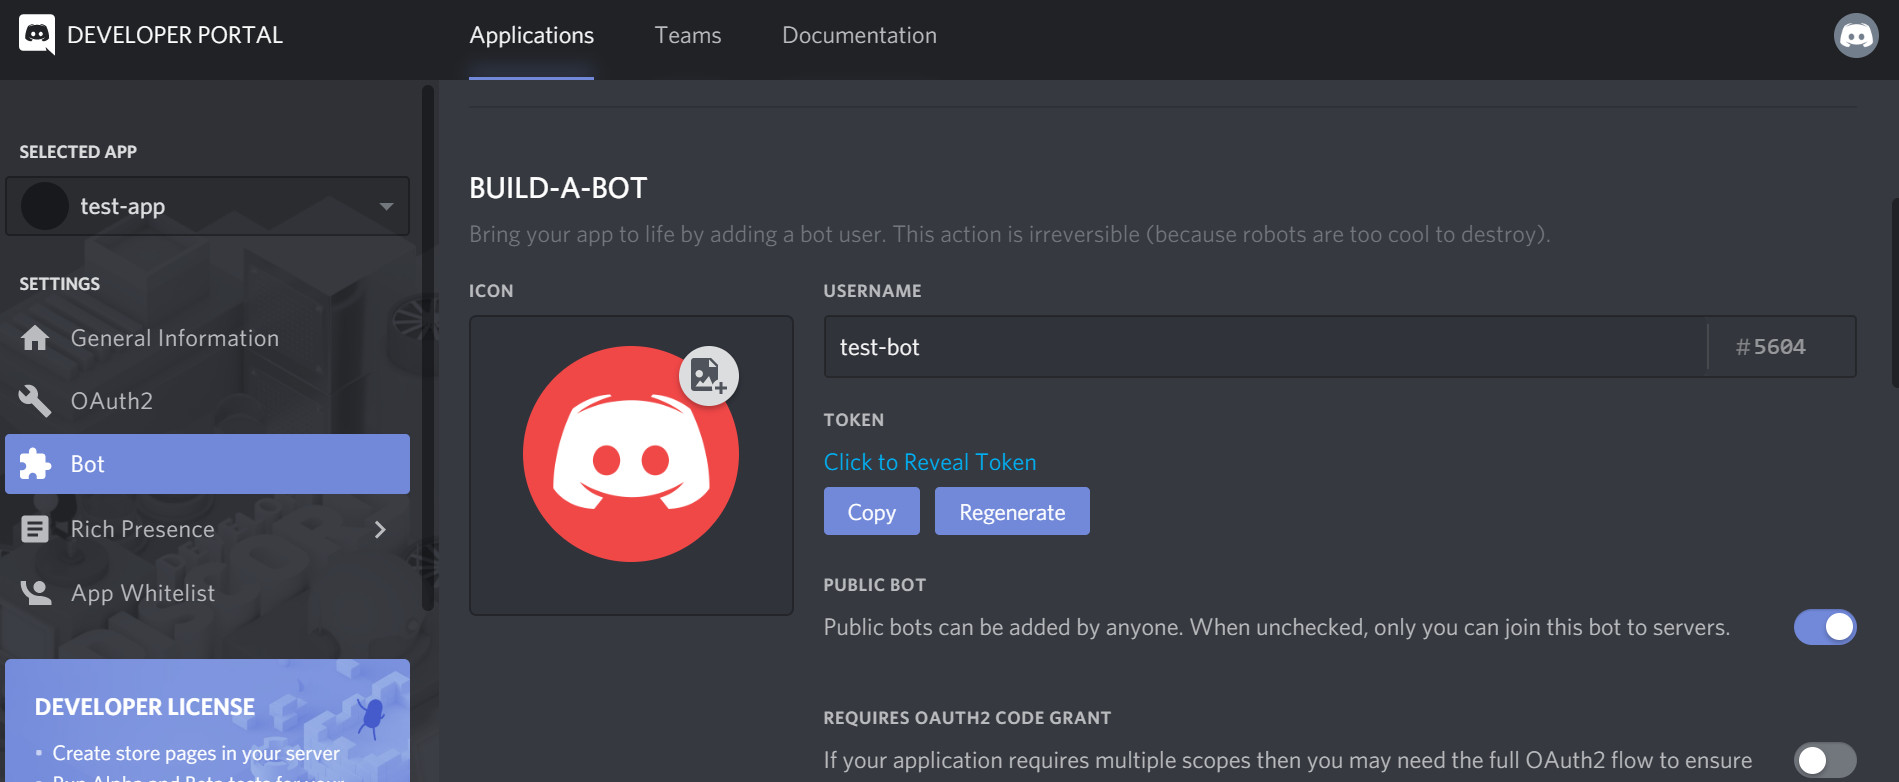Viewport: 1899px width, 782px height.
Task: Click the sidebar scrollbar
Action: coord(428,347)
